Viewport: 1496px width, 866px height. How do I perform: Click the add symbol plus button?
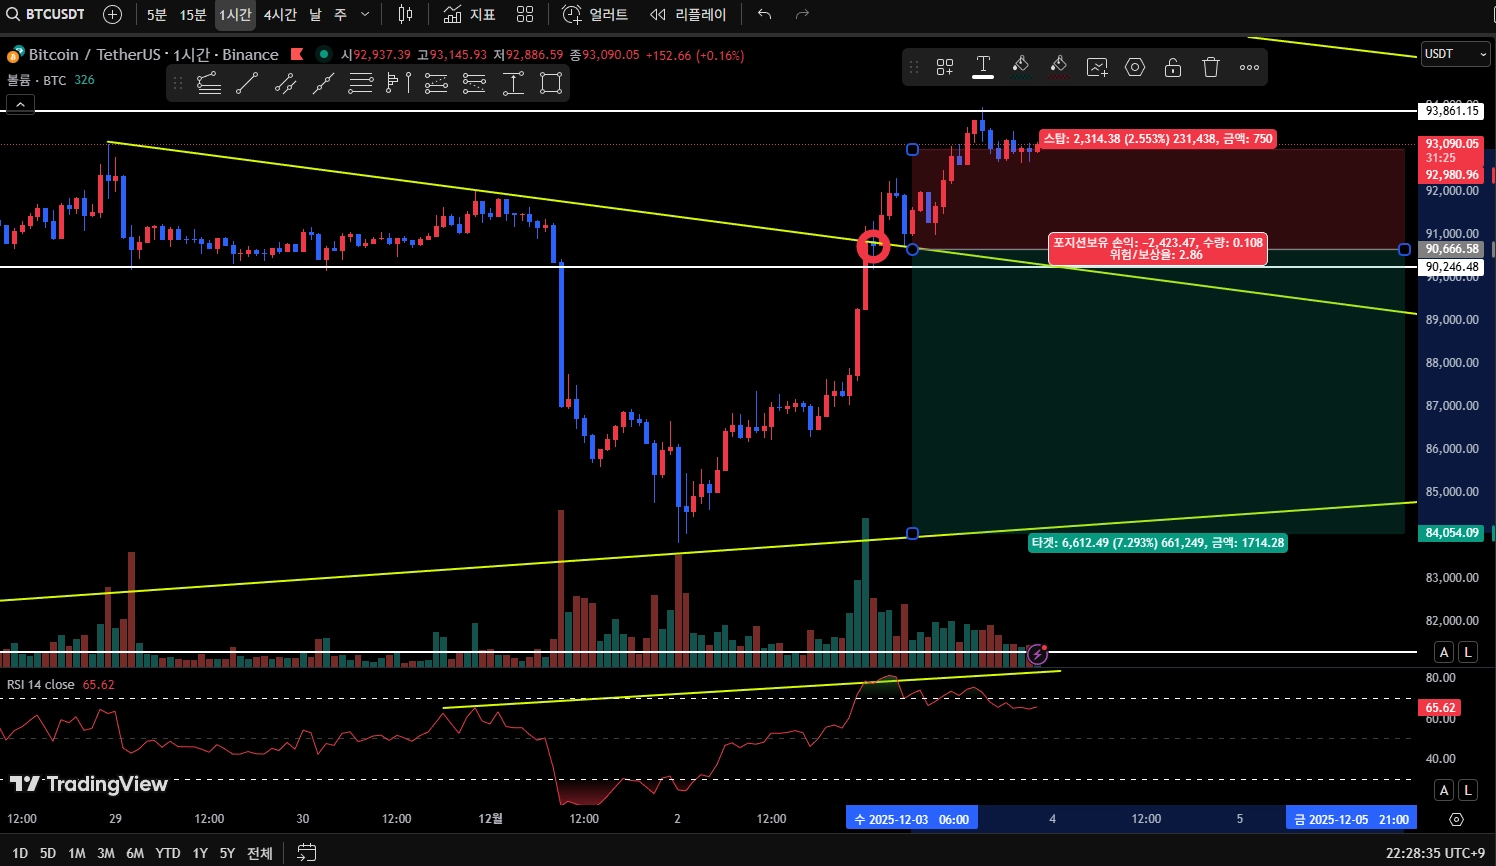113,14
